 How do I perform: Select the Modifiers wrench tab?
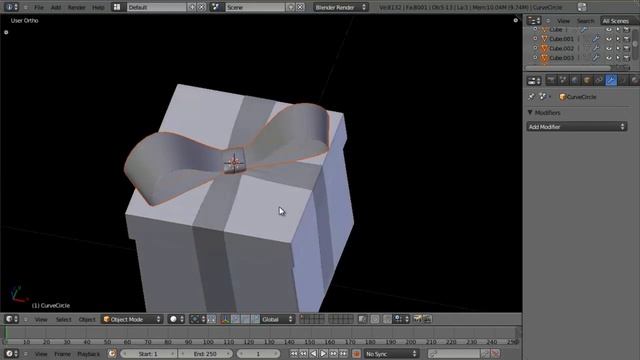[611, 80]
